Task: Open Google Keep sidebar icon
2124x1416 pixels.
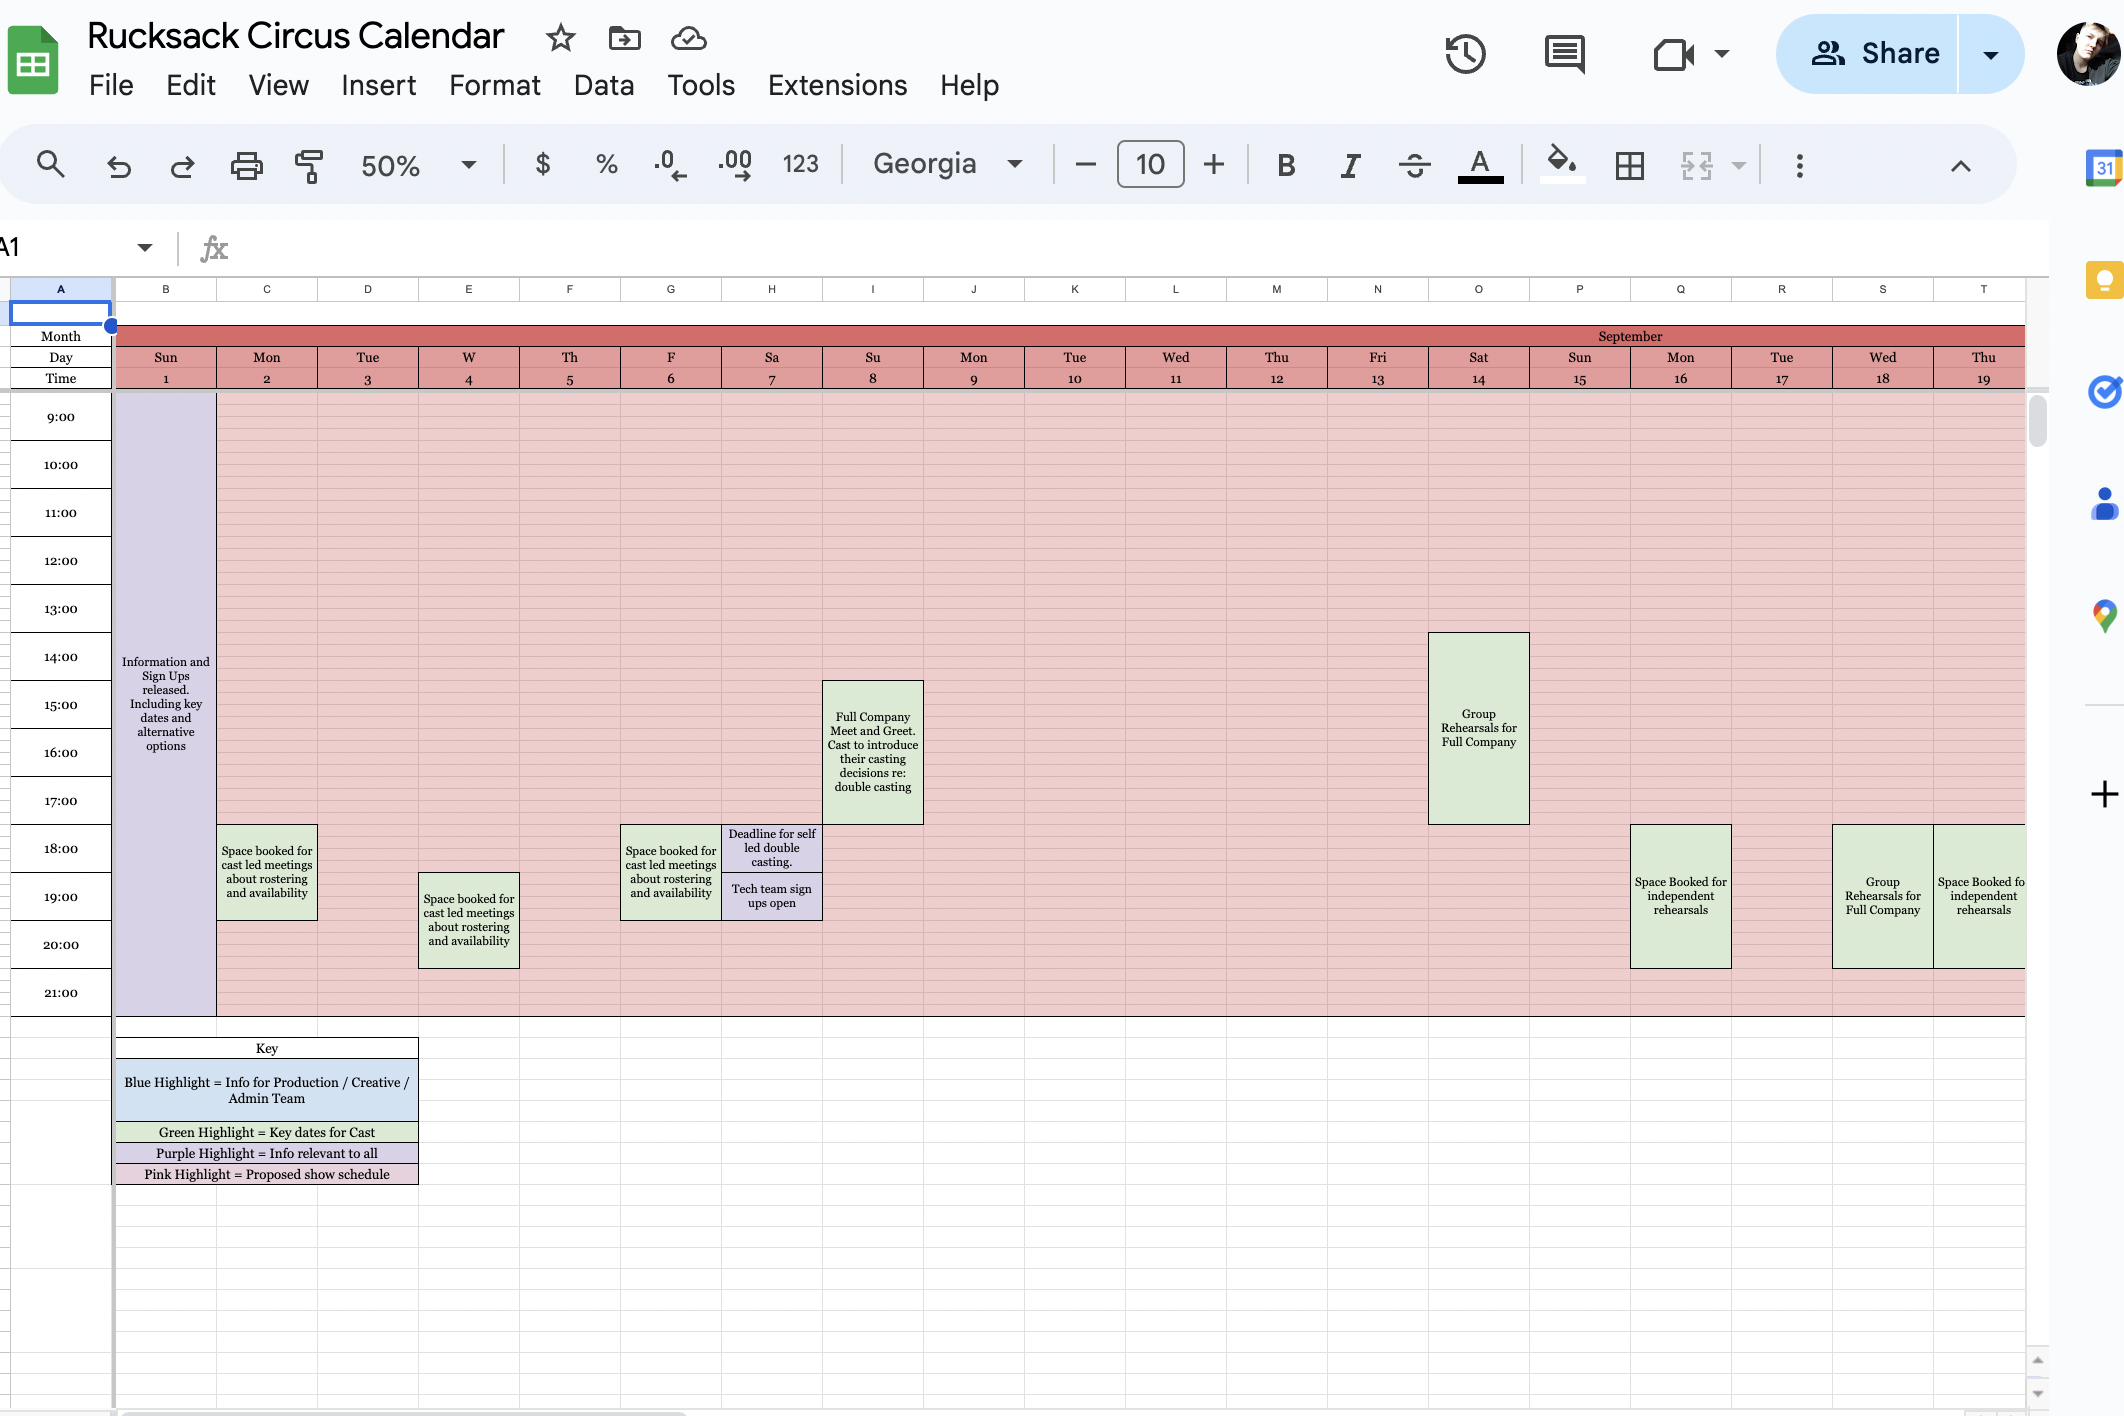Action: pyautogui.click(x=2104, y=280)
